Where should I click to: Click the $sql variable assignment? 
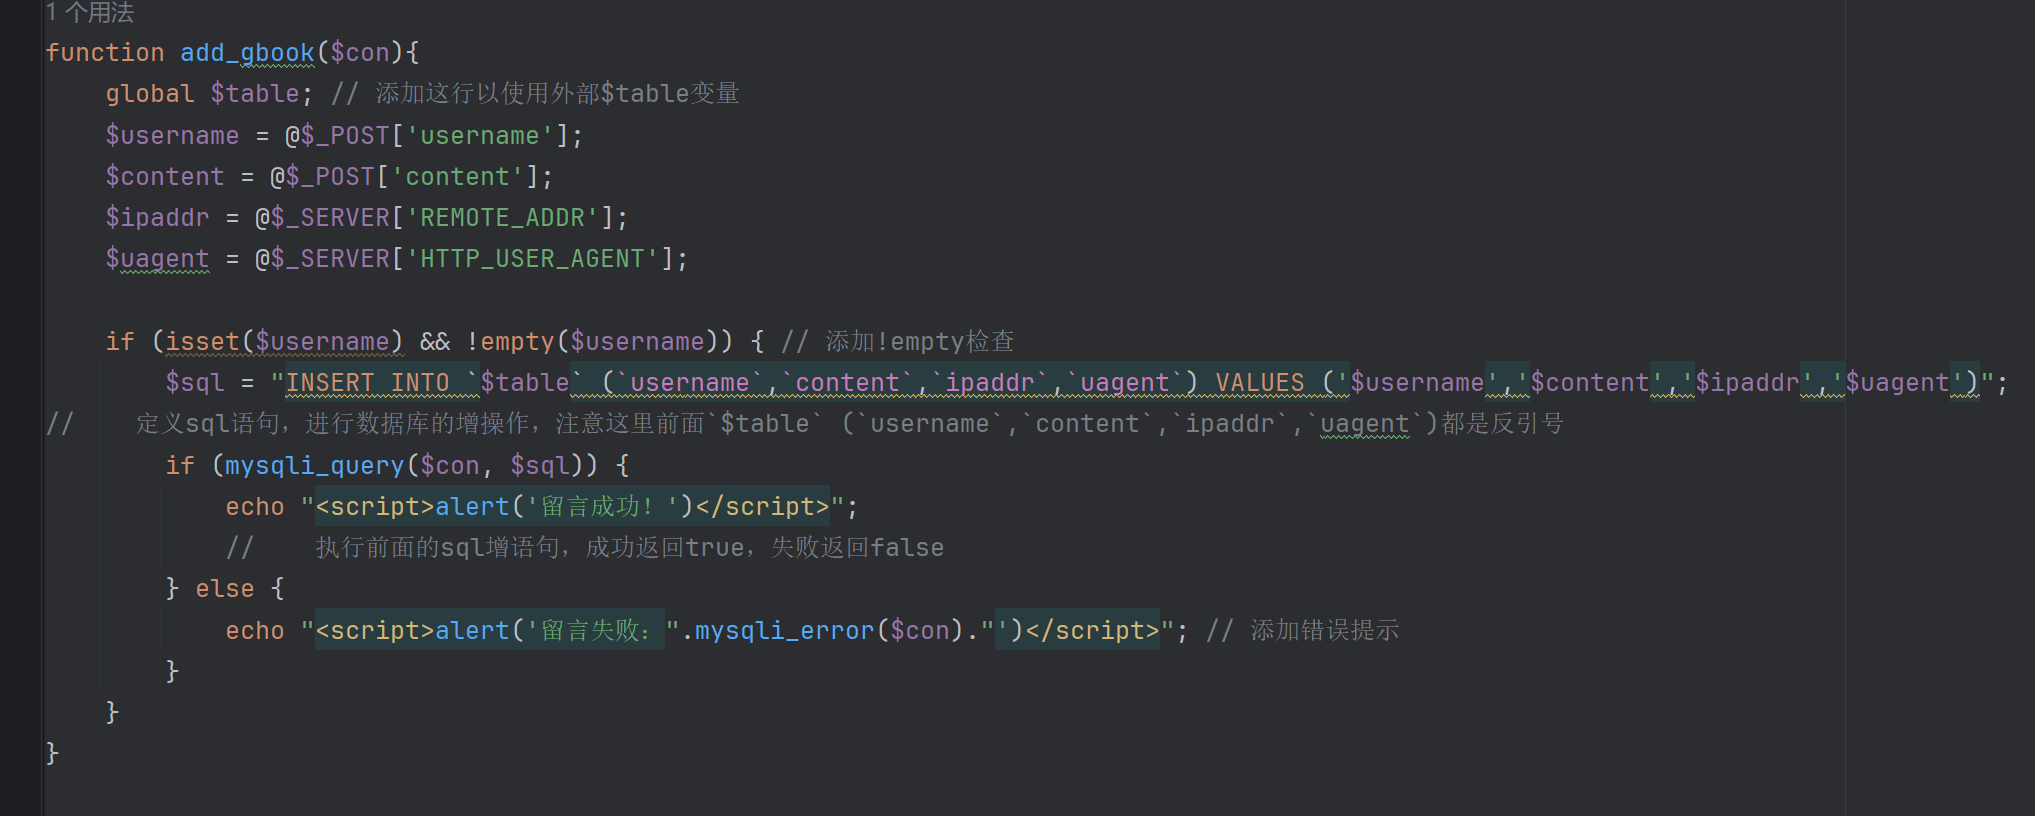click(195, 383)
